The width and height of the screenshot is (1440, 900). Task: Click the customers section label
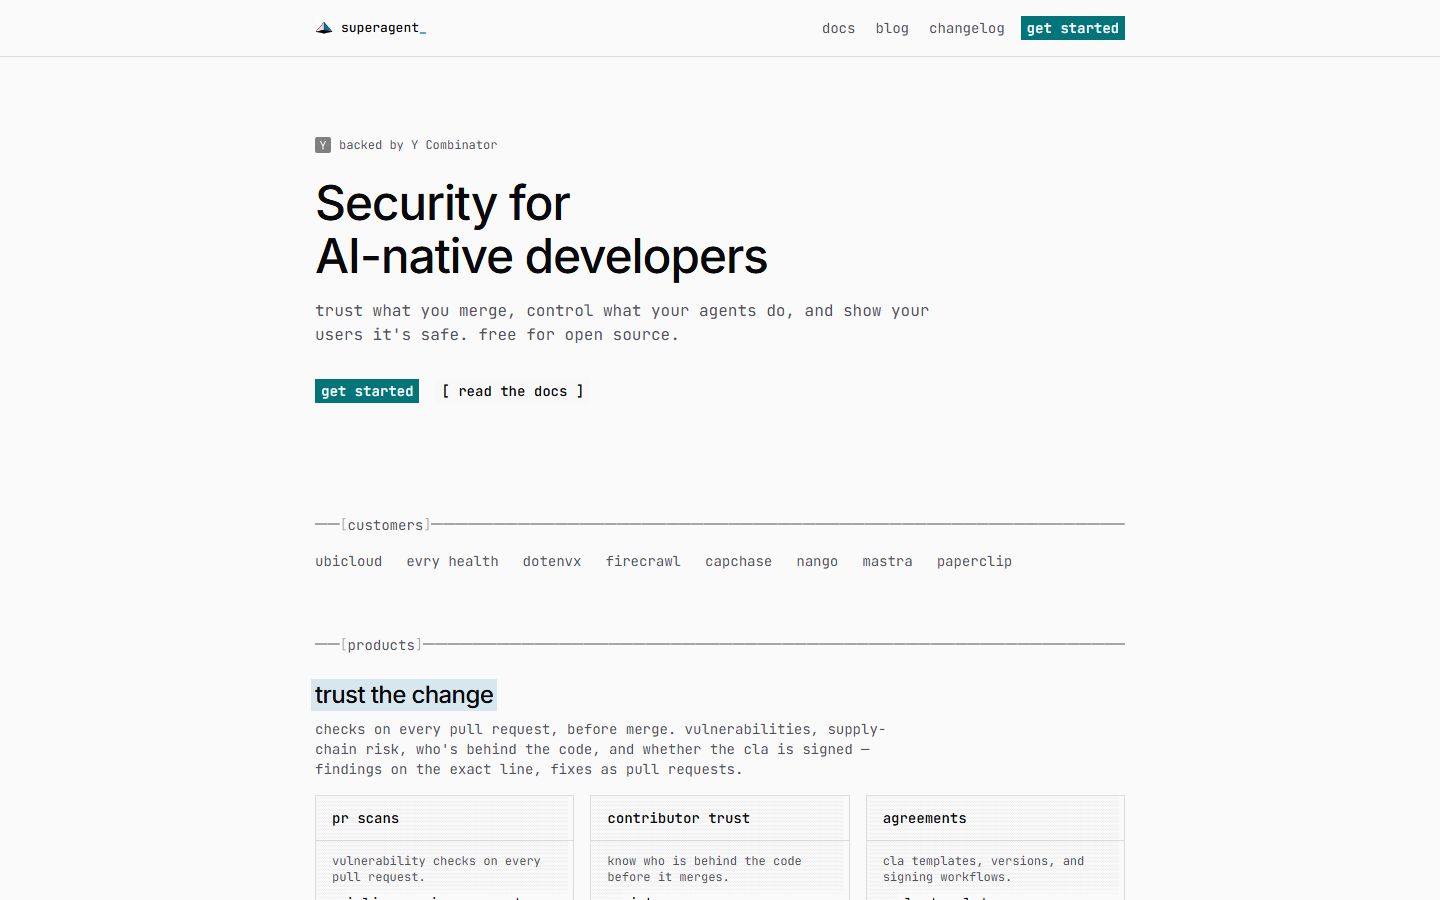(385, 525)
